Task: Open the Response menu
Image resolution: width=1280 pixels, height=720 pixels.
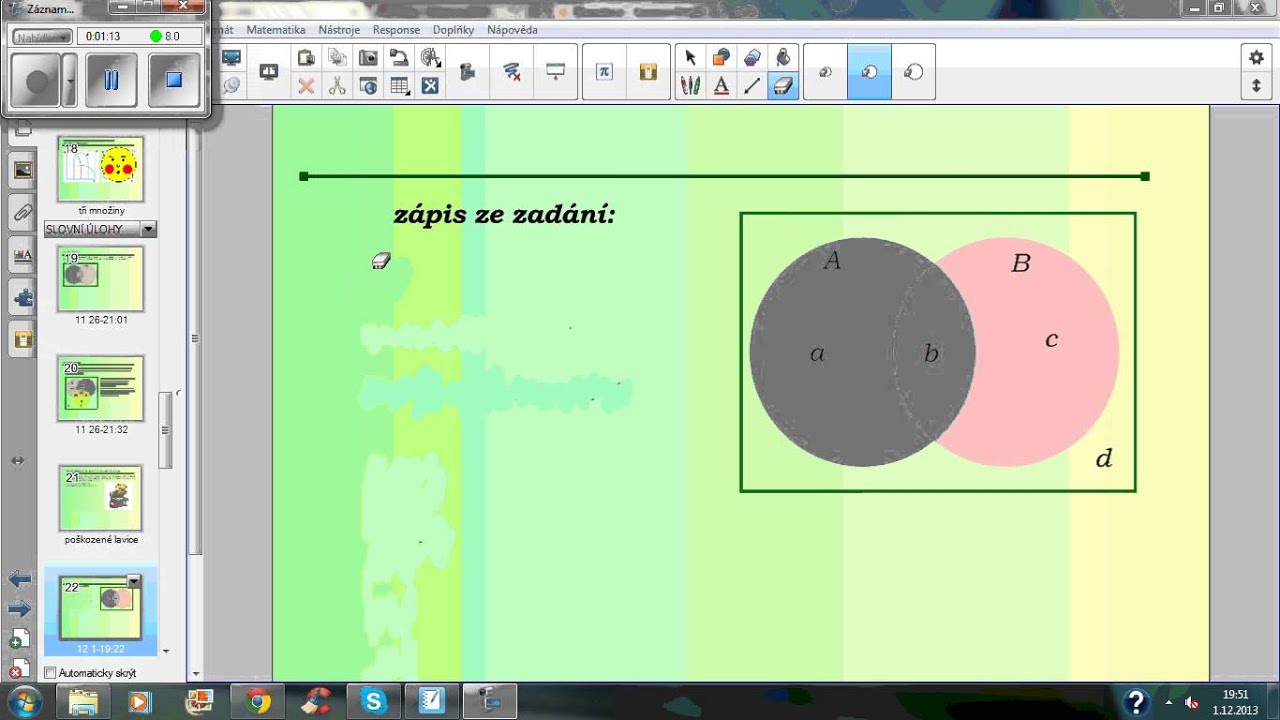Action: [x=396, y=30]
